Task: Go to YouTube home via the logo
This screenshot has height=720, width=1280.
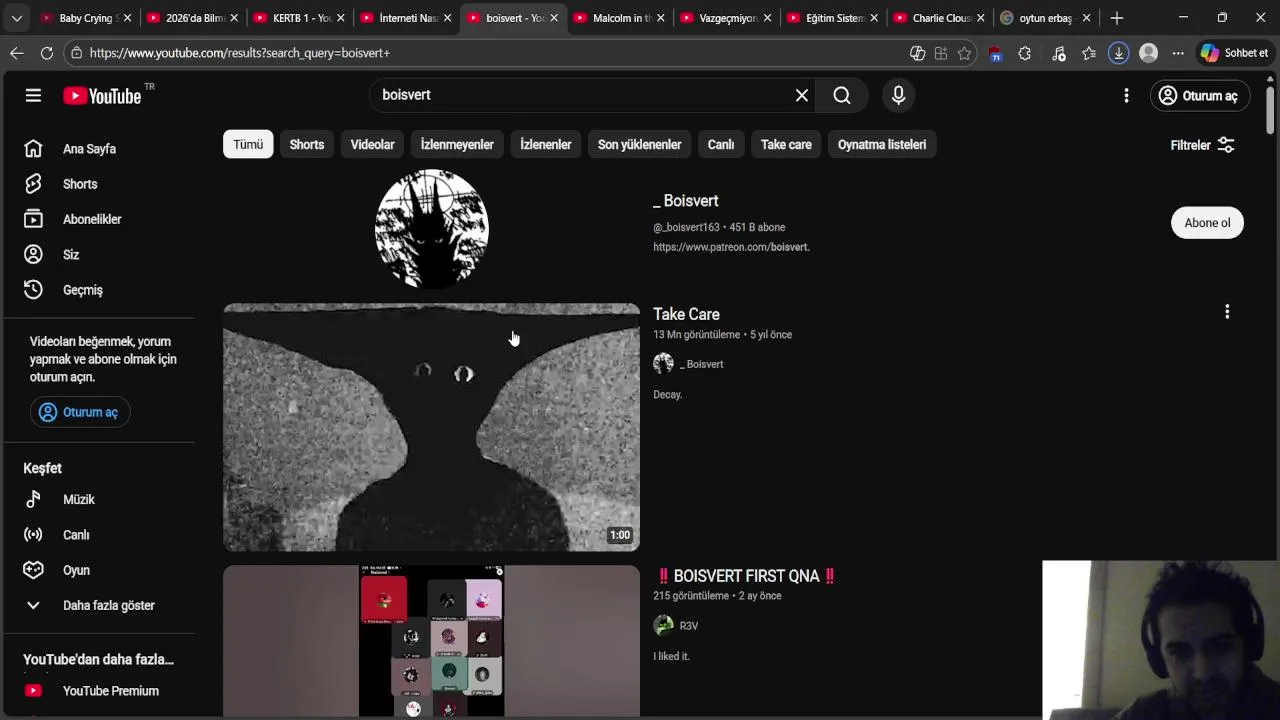Action: click(102, 96)
